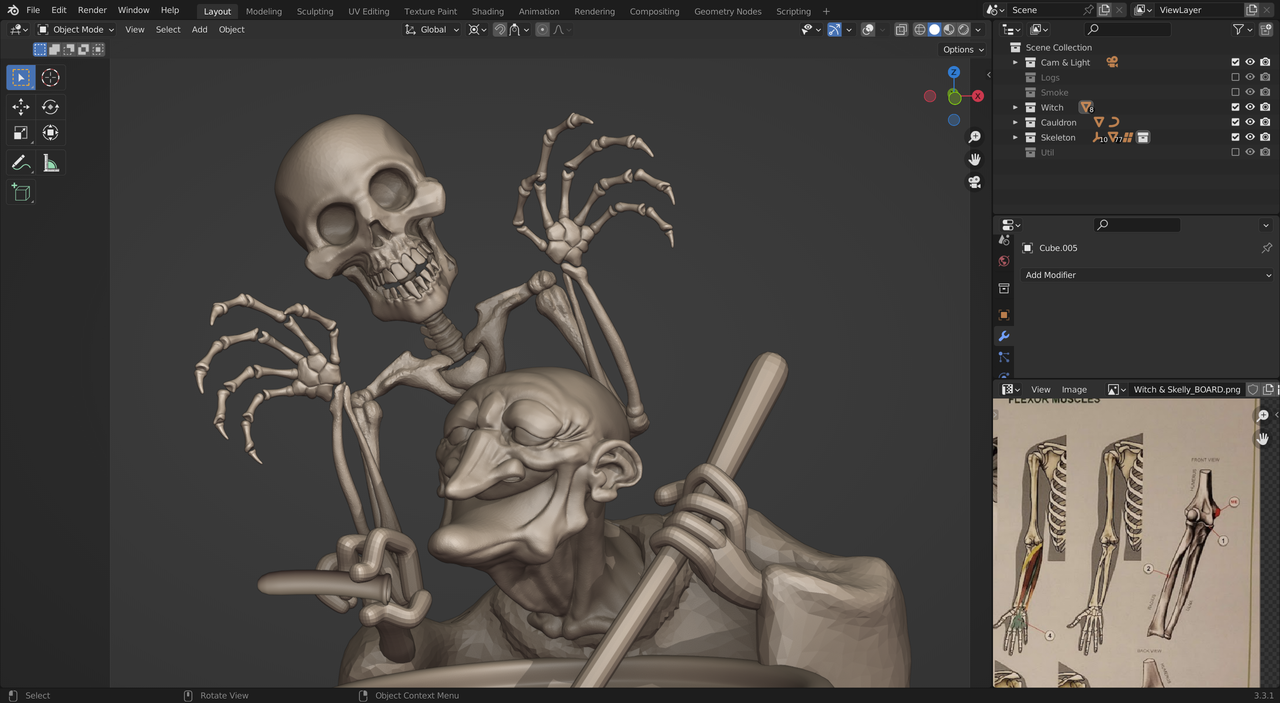Select the Measure tool

pos(50,163)
